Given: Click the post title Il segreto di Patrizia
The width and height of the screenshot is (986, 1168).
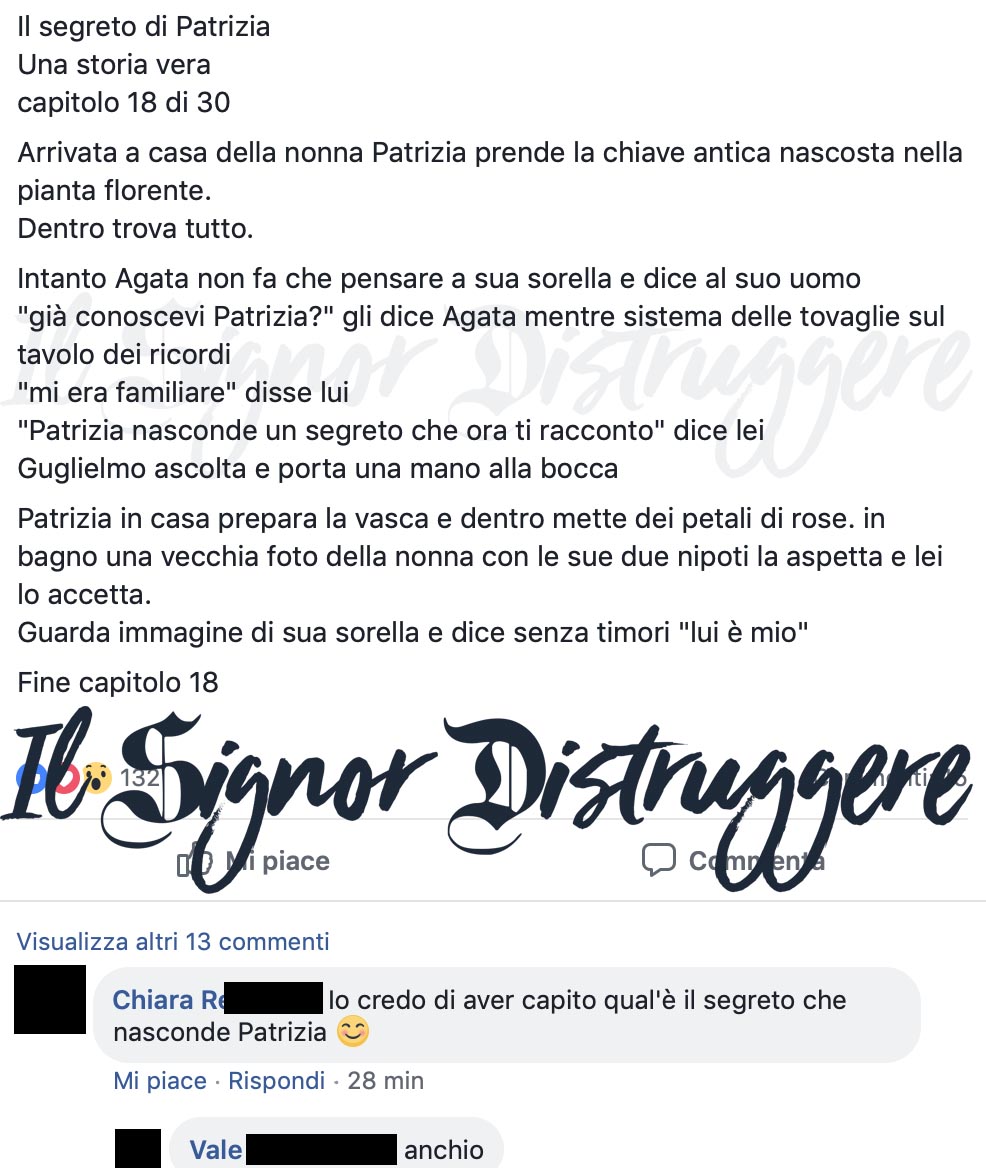Looking at the screenshot, I should pyautogui.click(x=144, y=27).
